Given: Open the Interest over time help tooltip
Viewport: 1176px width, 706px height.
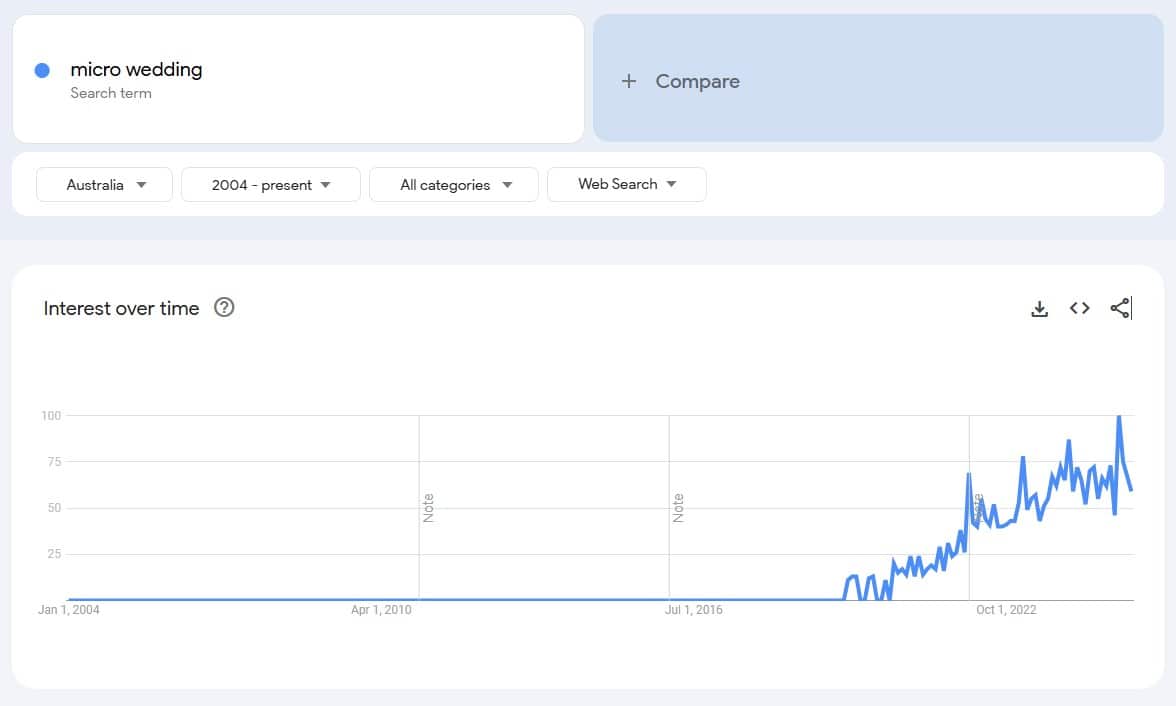Looking at the screenshot, I should point(224,308).
